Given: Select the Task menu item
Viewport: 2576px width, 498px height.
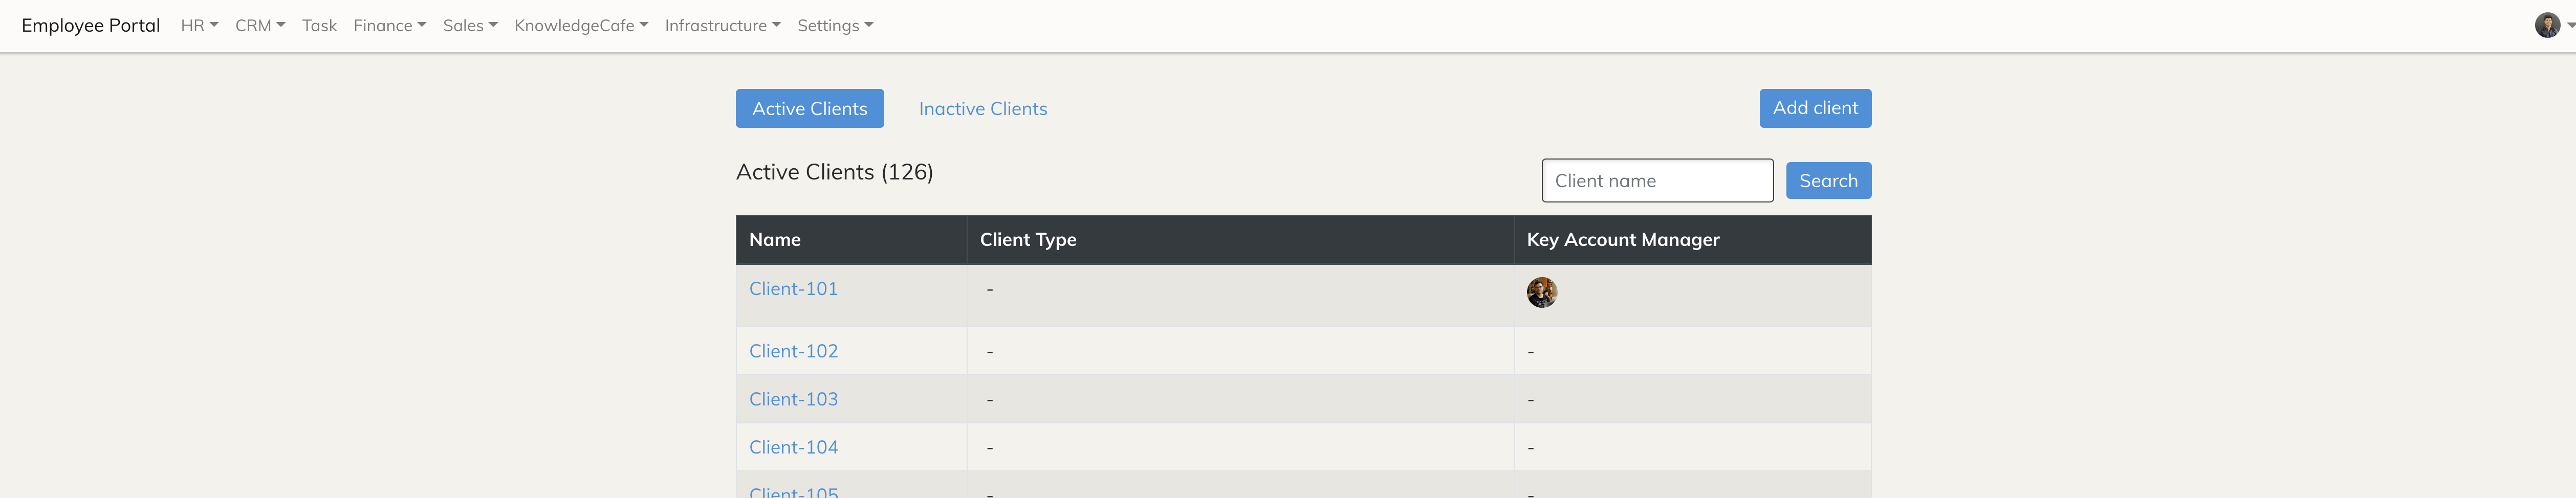Looking at the screenshot, I should click(318, 25).
